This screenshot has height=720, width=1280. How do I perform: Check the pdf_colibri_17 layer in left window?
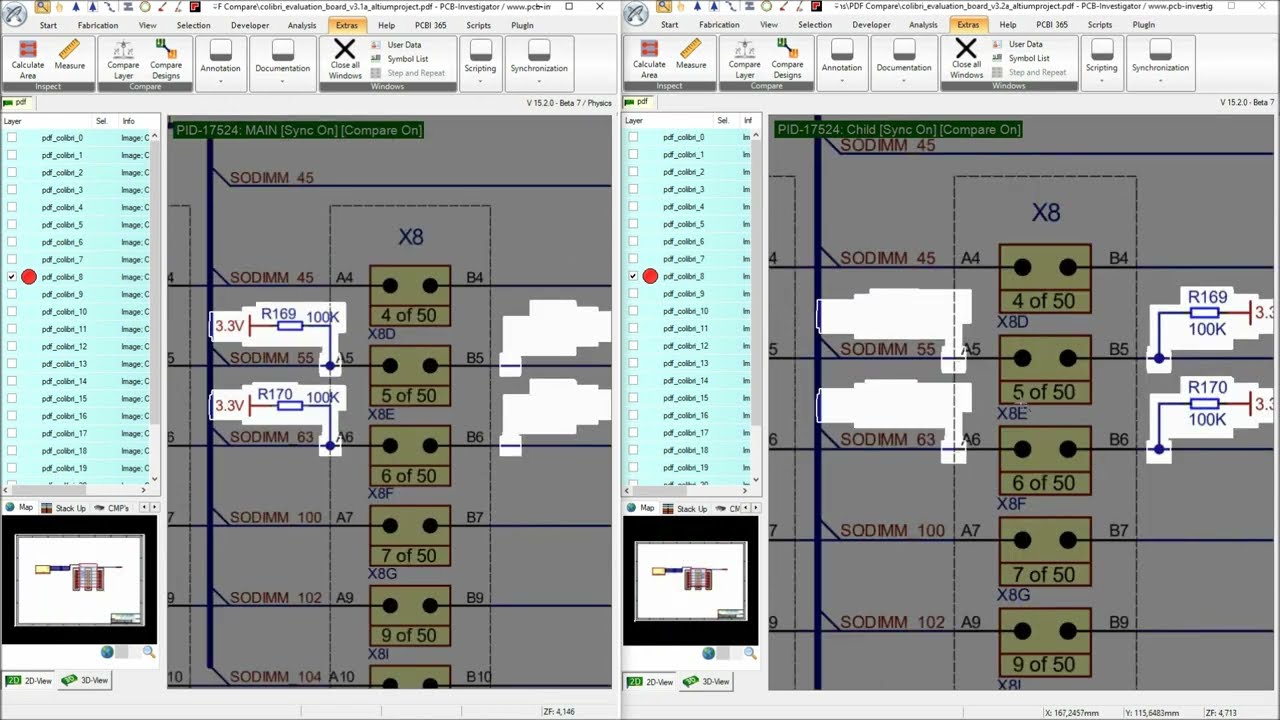(x=12, y=433)
